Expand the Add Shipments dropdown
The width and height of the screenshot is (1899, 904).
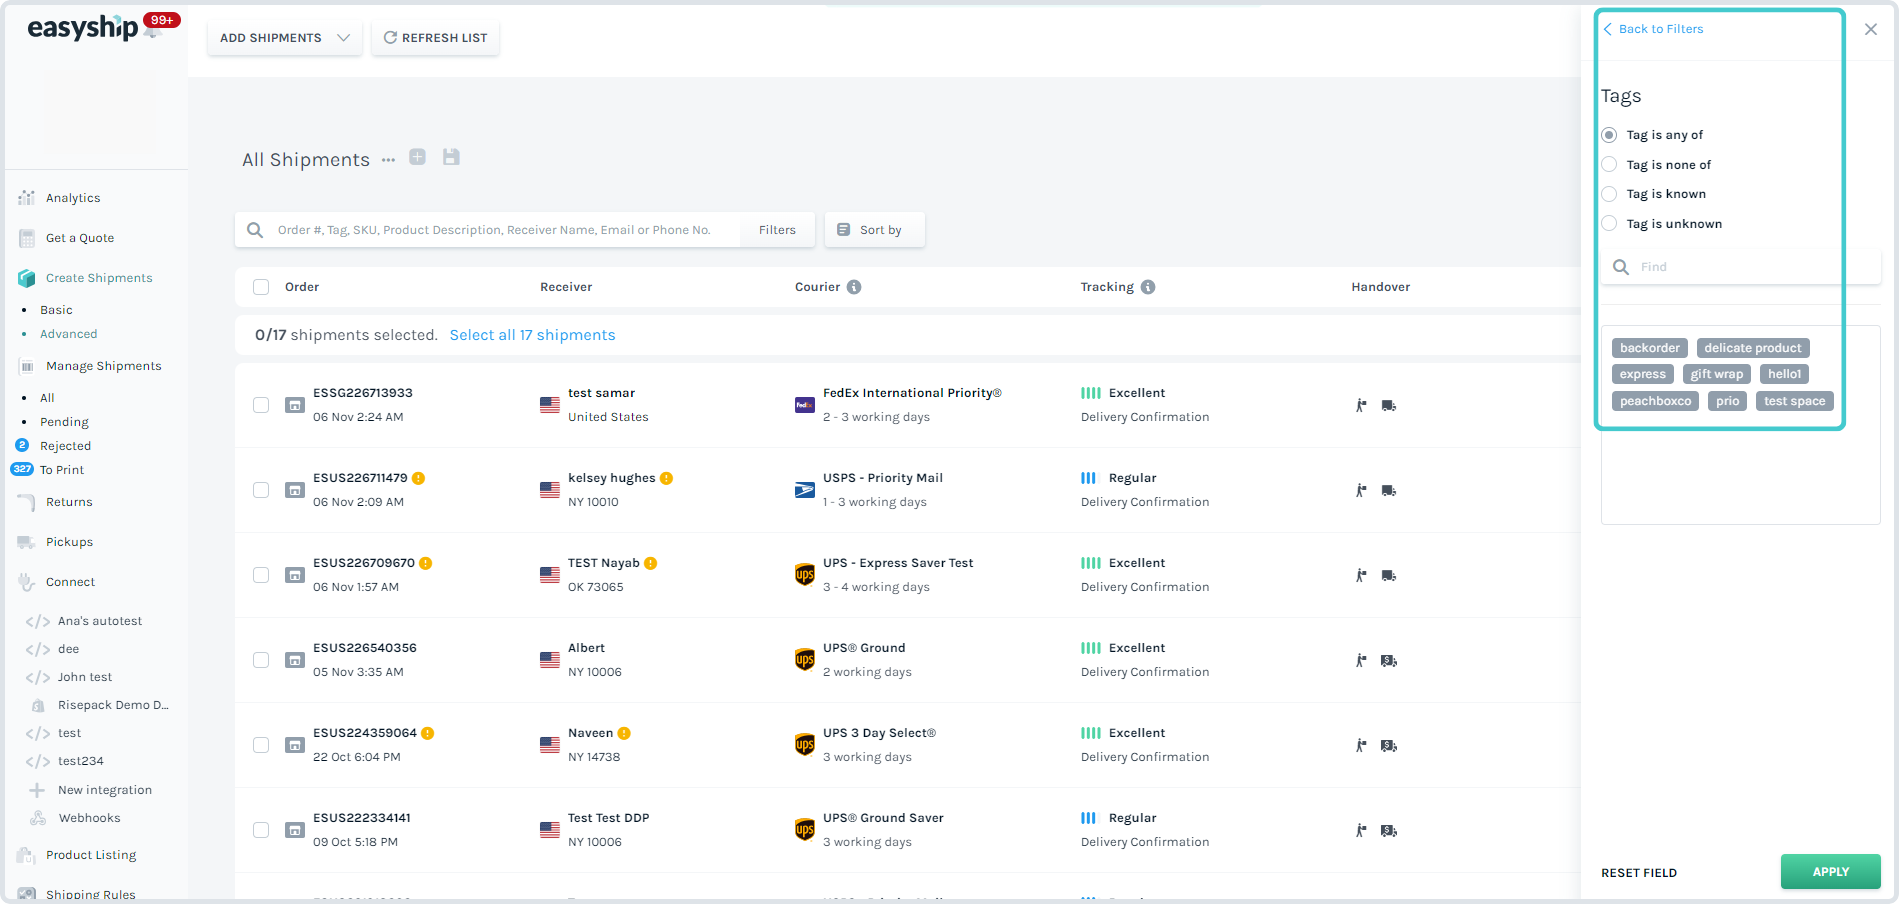[x=285, y=38]
